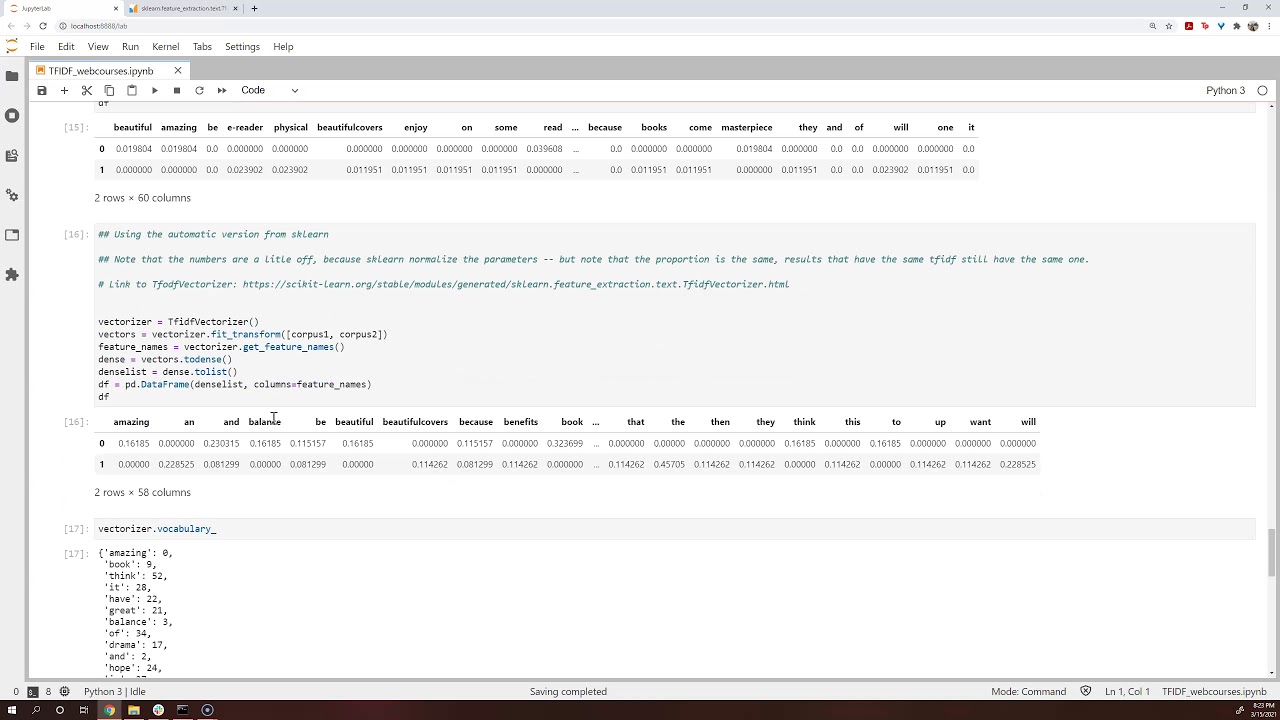Open the Kernel menu
This screenshot has width=1280, height=720.
pyautogui.click(x=166, y=46)
